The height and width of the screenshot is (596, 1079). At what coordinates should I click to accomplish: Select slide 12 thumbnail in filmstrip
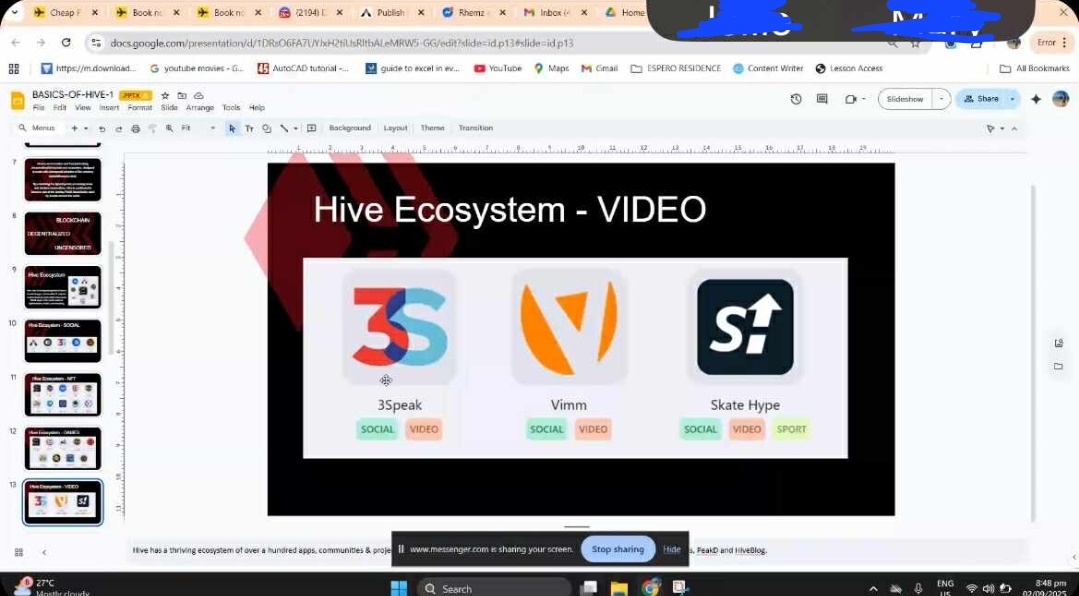[x=63, y=448]
